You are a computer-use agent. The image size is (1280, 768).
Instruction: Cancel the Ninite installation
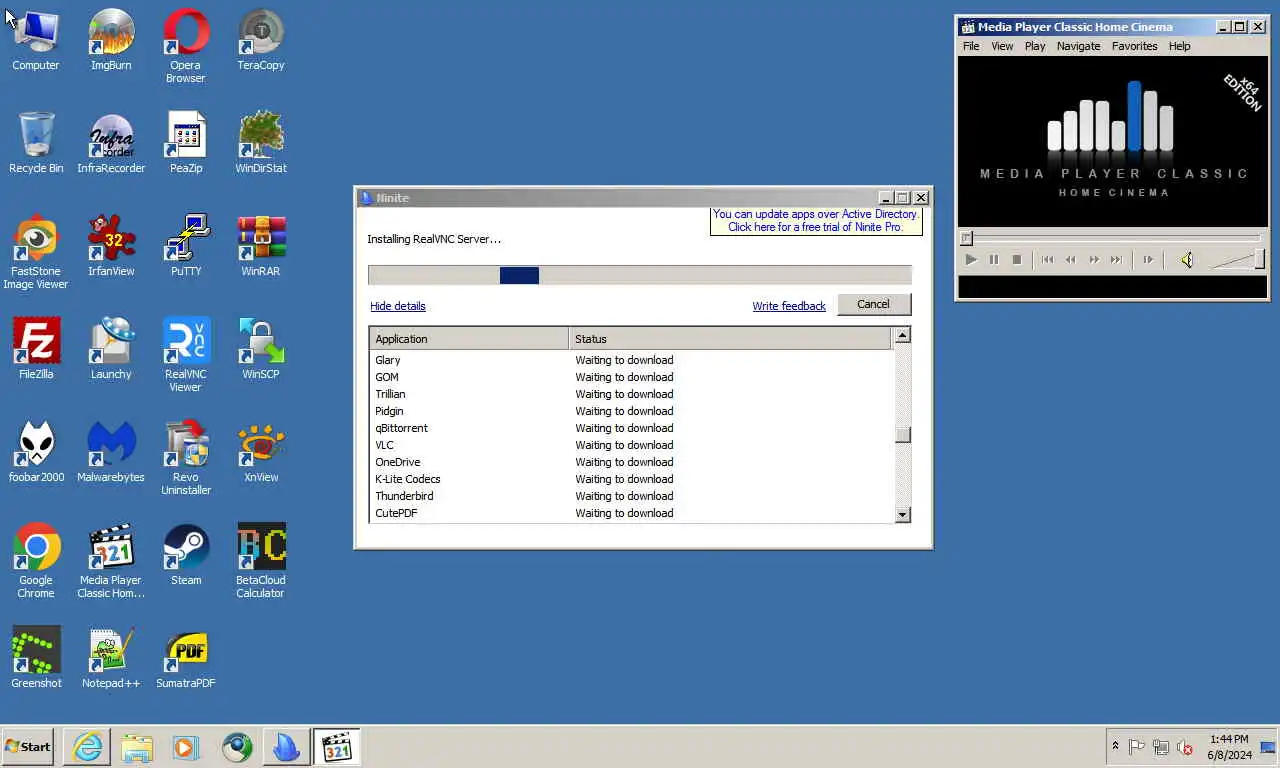[873, 304]
